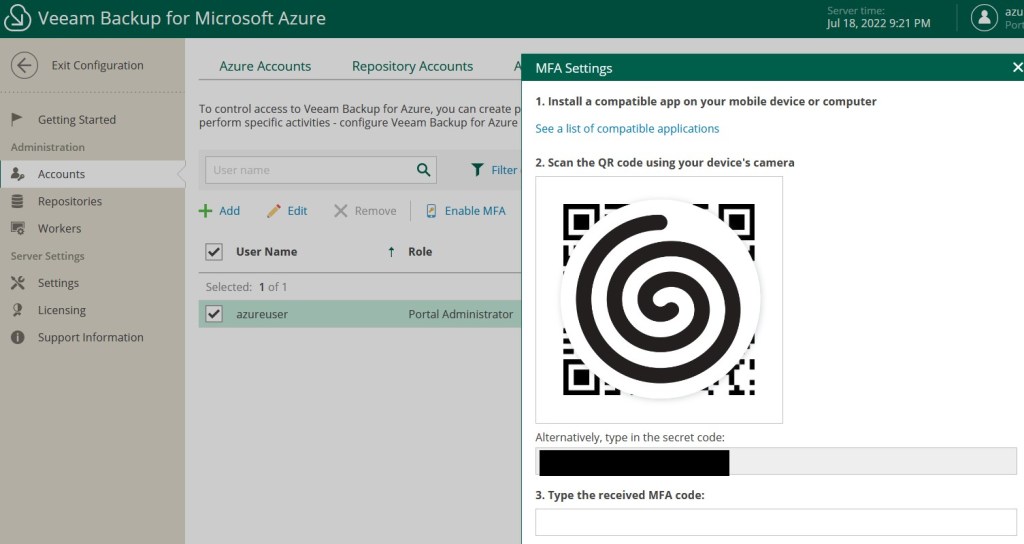Click the Filter funnel icon
Viewport: 1024px width, 544px height.
pos(478,170)
